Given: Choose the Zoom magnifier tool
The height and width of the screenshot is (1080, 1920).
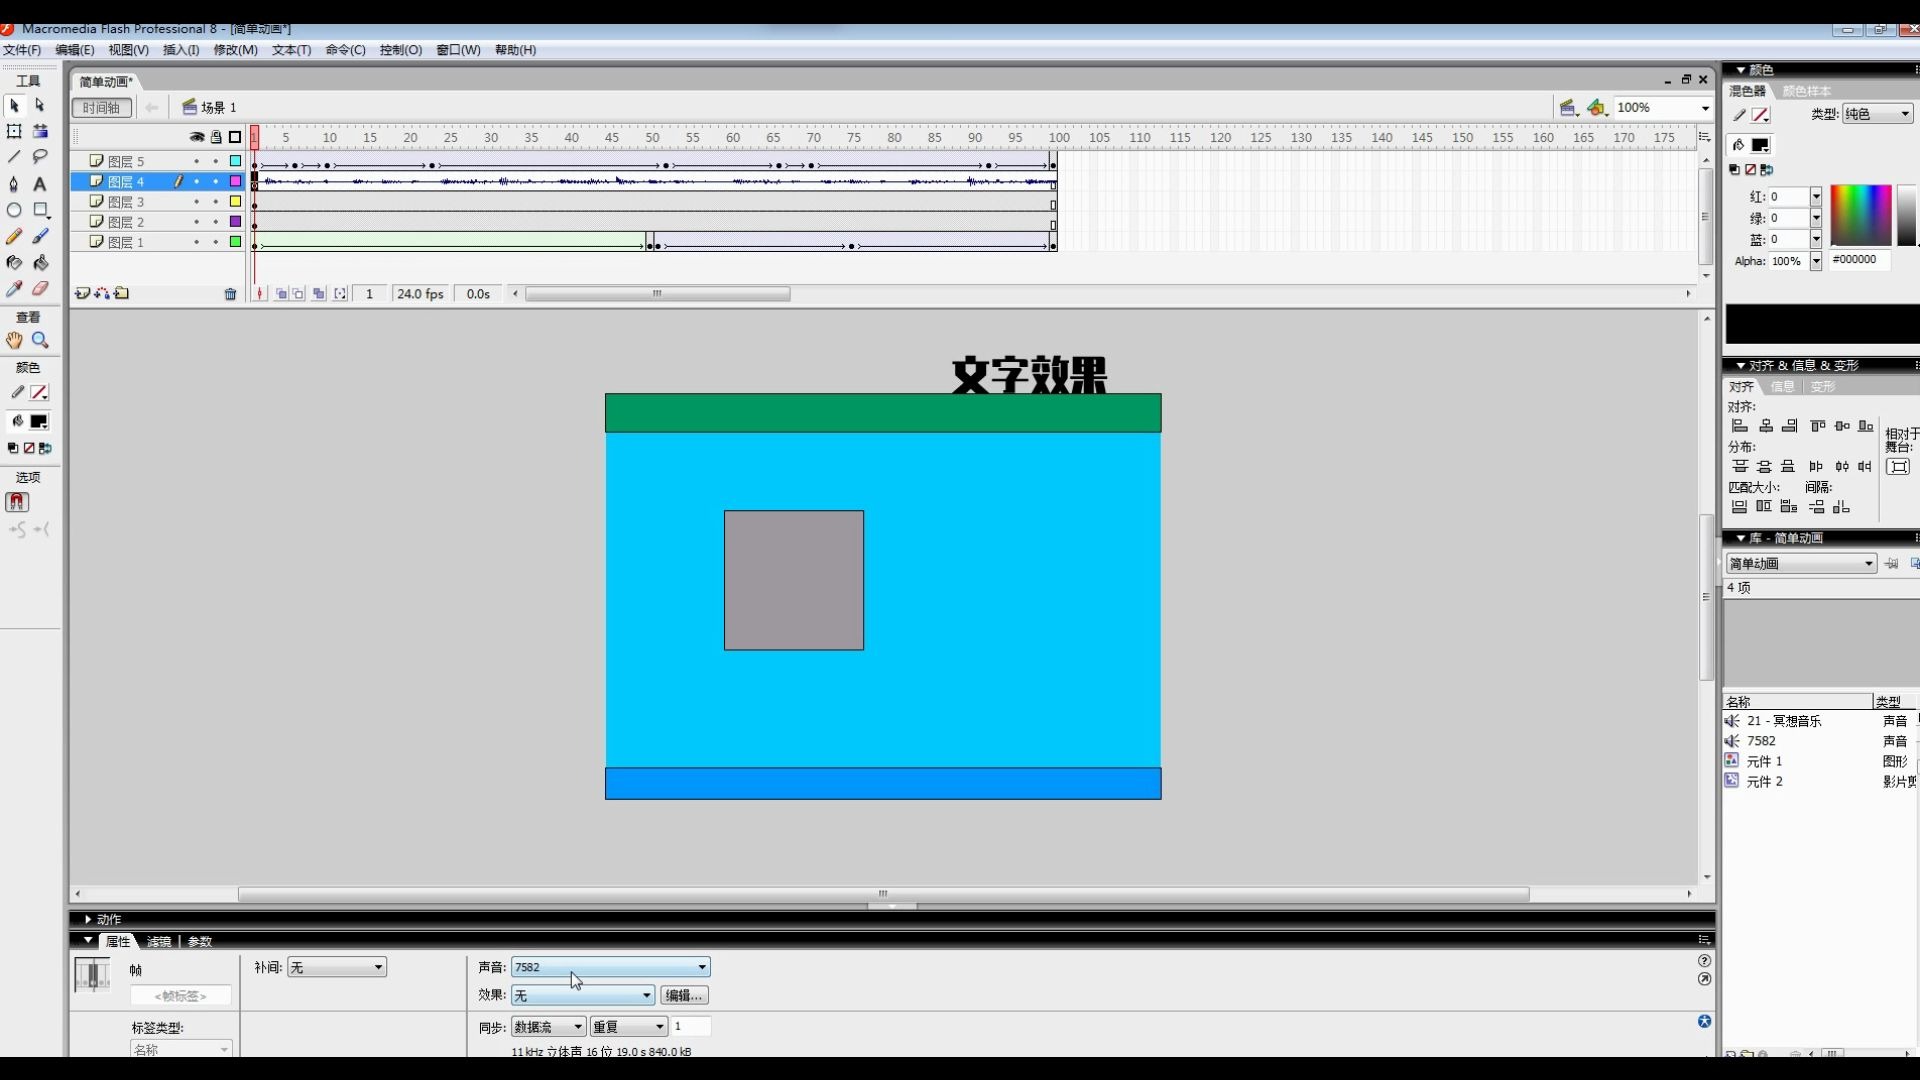Looking at the screenshot, I should point(40,341).
